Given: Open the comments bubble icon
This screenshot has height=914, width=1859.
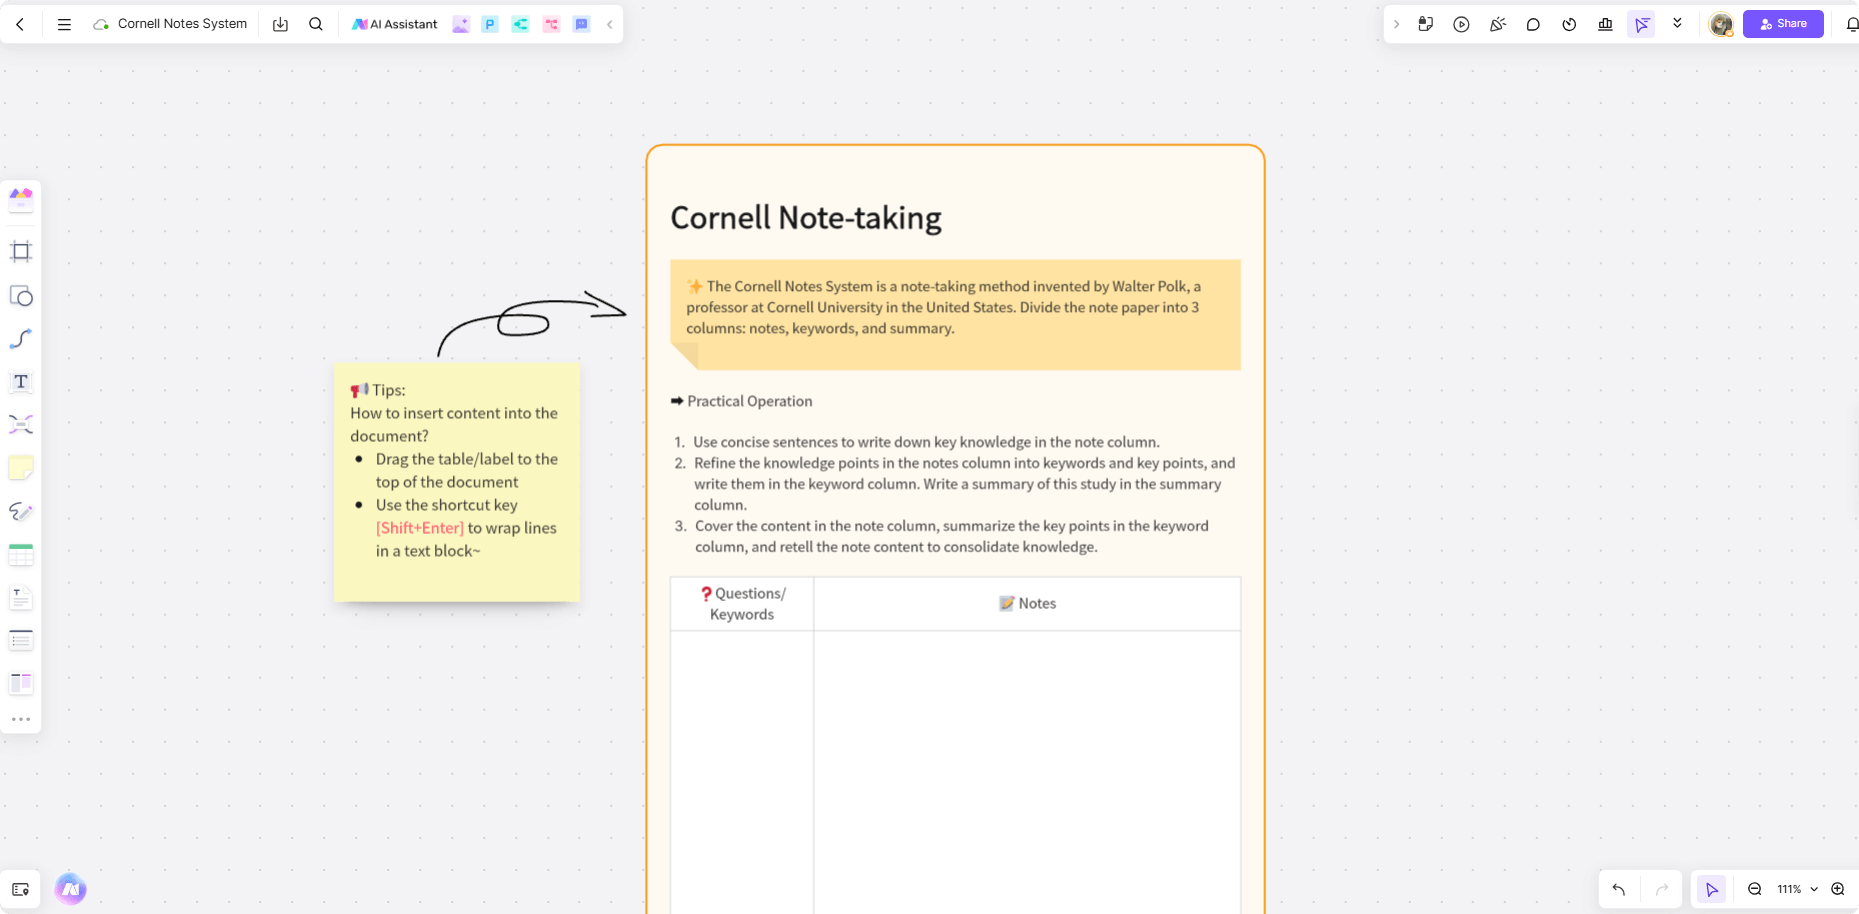Looking at the screenshot, I should [x=1533, y=24].
